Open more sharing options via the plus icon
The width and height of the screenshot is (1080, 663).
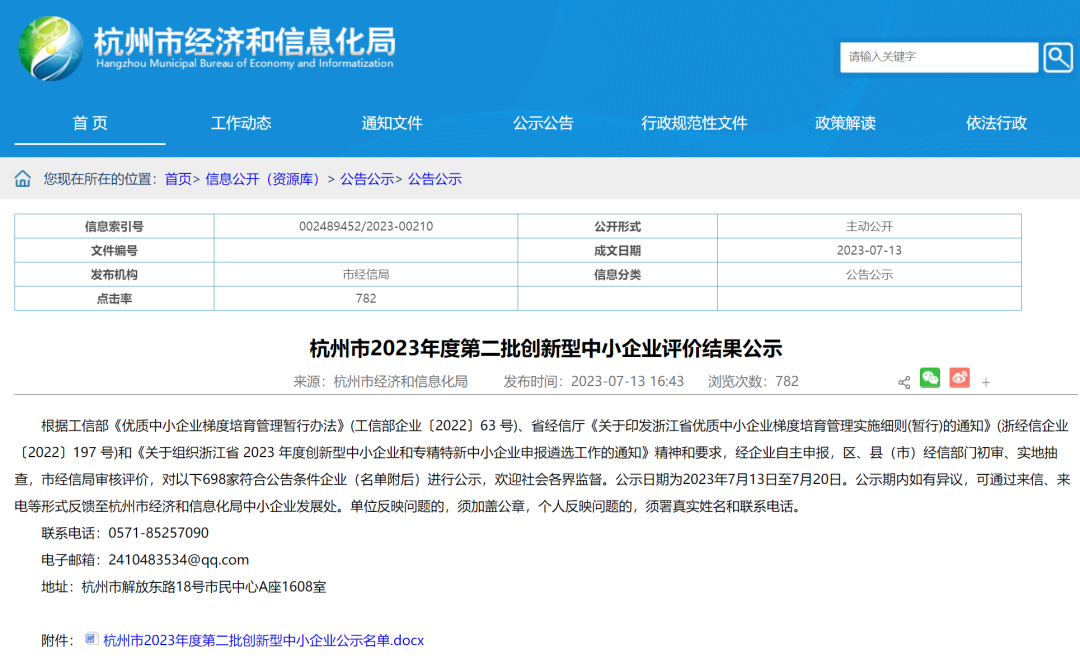tap(985, 380)
